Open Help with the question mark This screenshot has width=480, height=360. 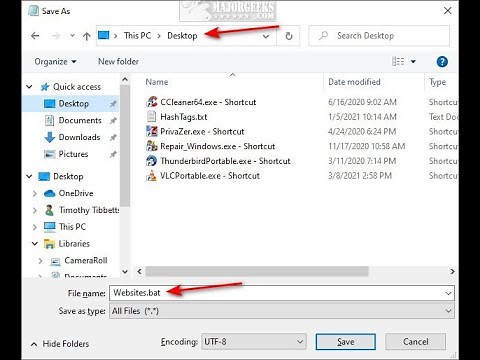click(x=442, y=62)
